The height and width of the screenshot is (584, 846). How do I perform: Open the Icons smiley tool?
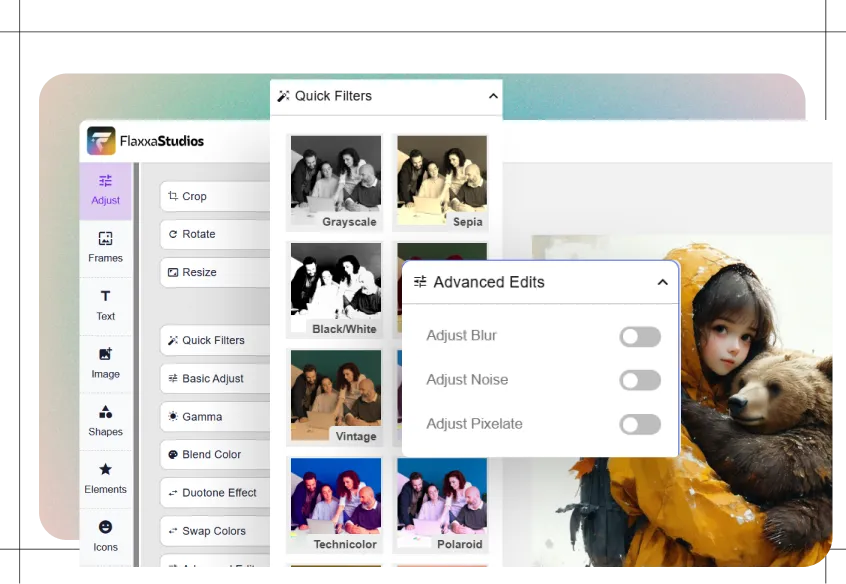[105, 535]
